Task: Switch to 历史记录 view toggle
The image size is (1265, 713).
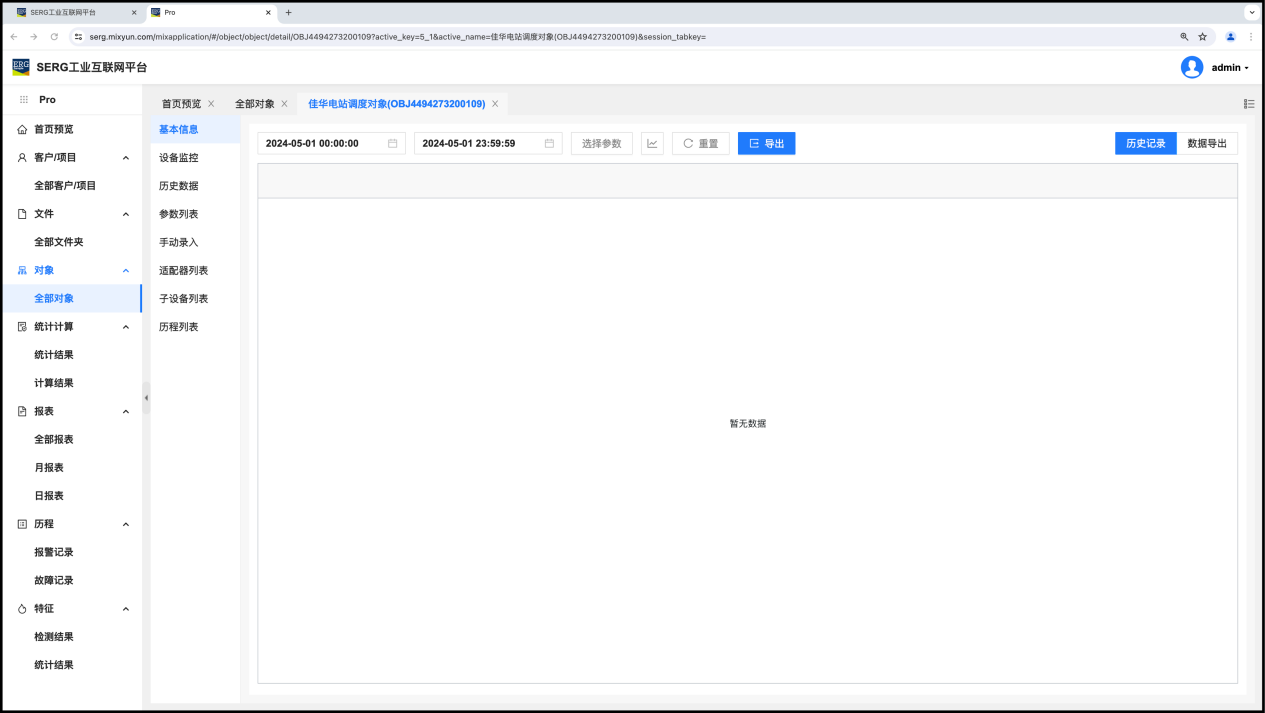Action: (x=1145, y=144)
